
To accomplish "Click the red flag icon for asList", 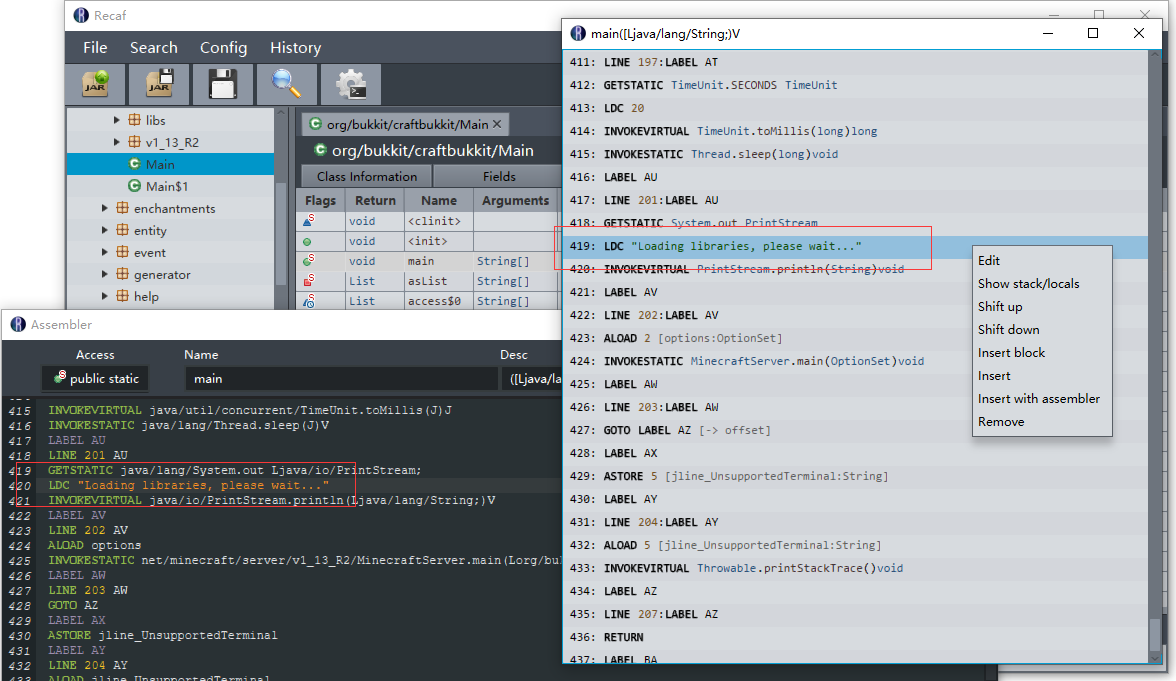I will point(309,281).
